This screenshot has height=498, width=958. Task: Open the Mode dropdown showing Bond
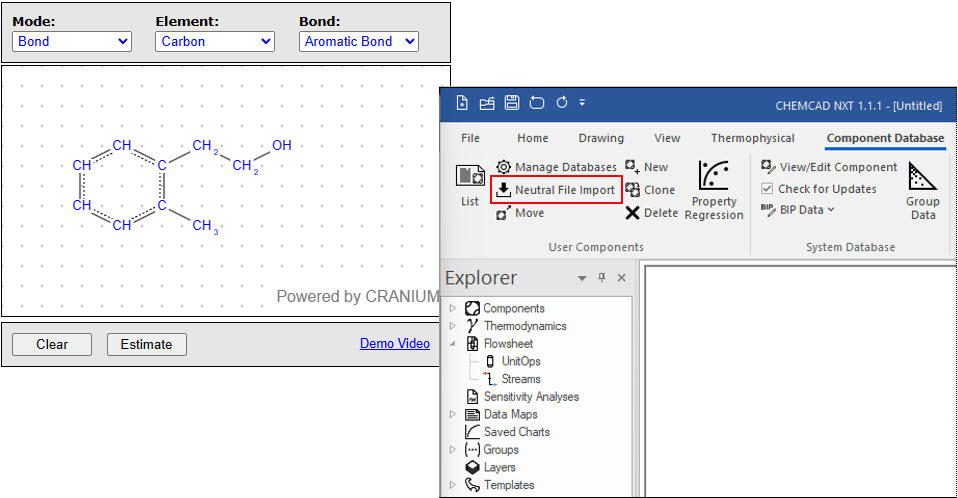click(72, 41)
